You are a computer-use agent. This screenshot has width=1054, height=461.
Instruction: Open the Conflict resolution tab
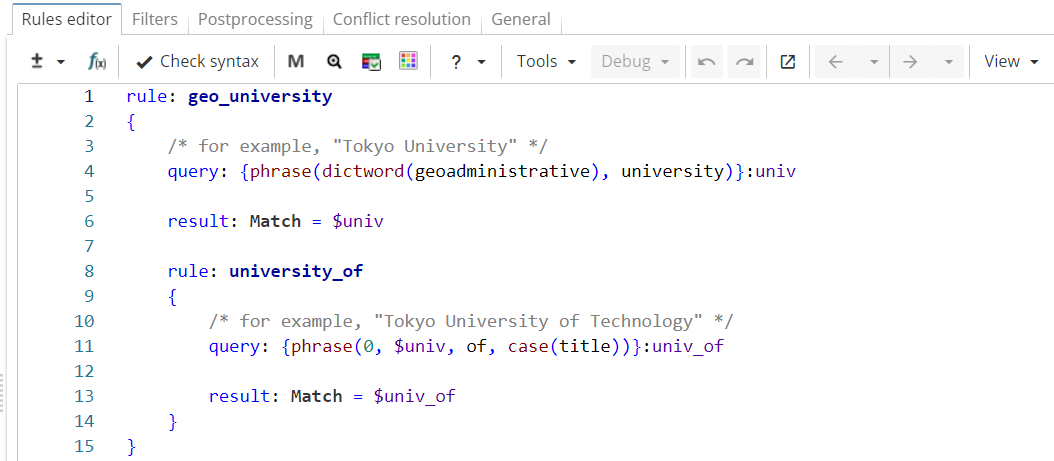click(402, 19)
